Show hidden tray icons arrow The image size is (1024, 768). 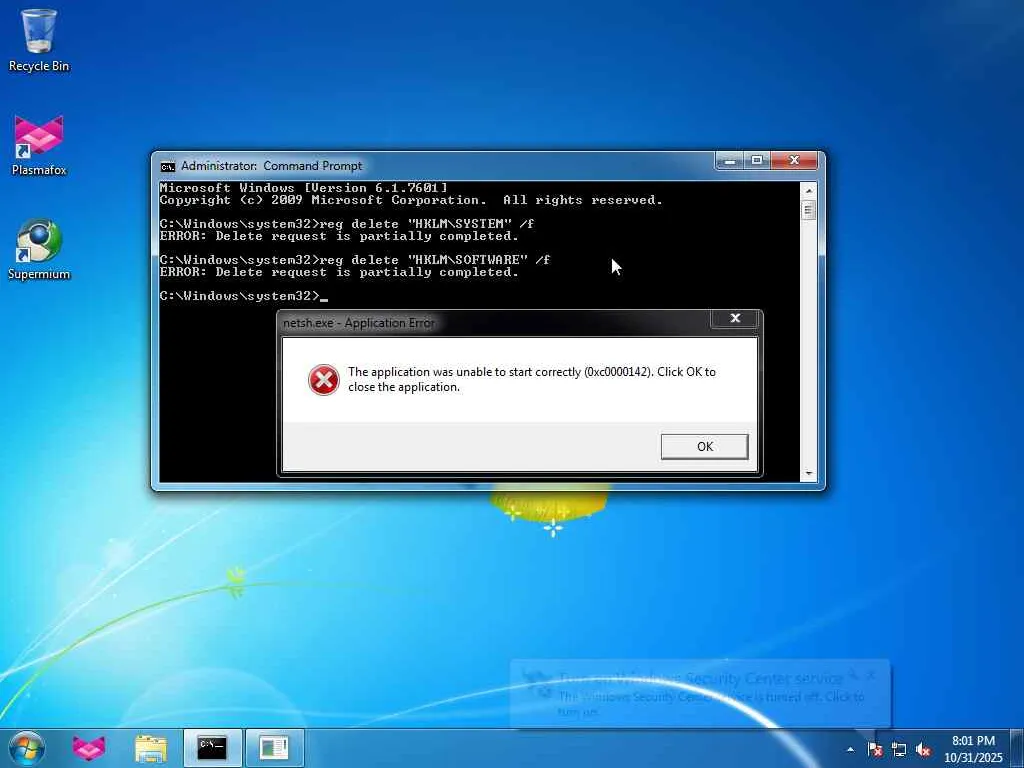850,750
